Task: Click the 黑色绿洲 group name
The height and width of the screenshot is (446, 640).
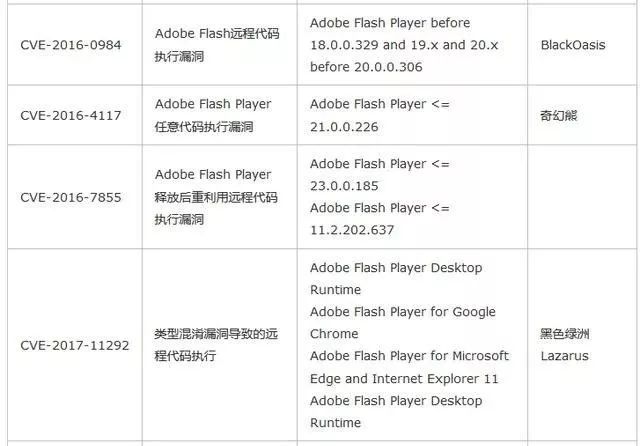Action: [565, 334]
